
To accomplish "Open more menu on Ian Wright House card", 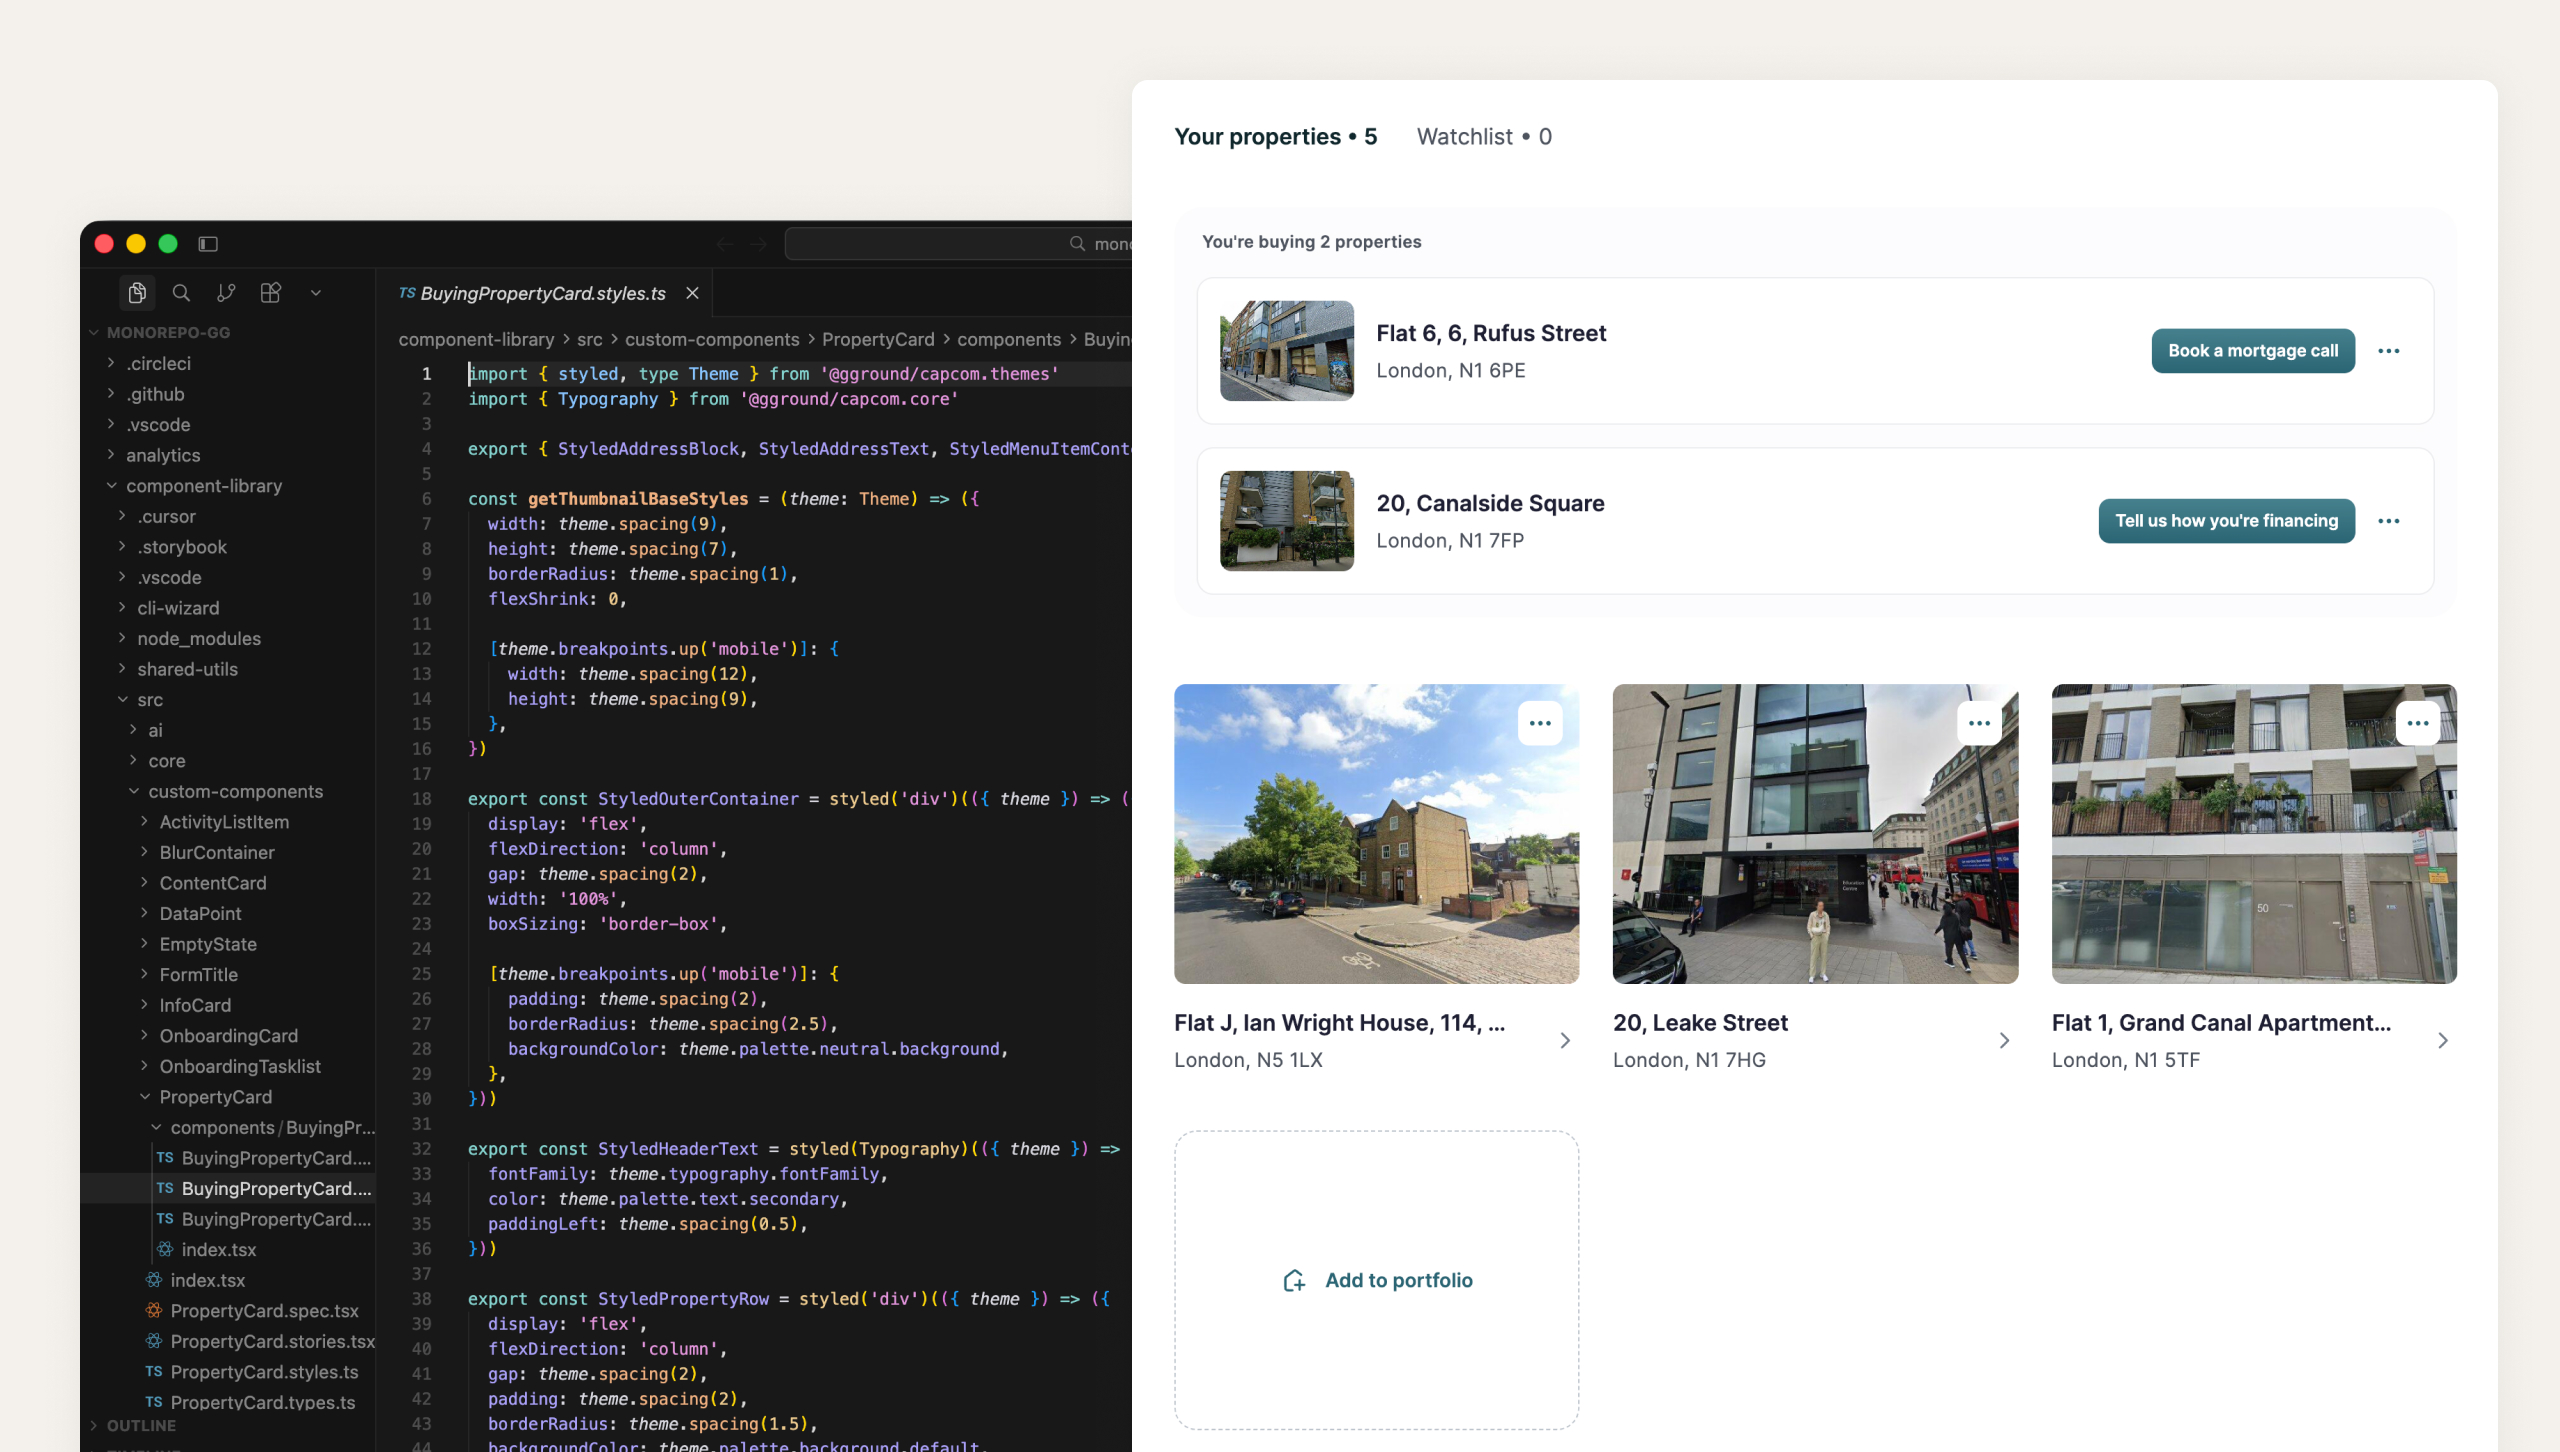I will [x=1540, y=723].
